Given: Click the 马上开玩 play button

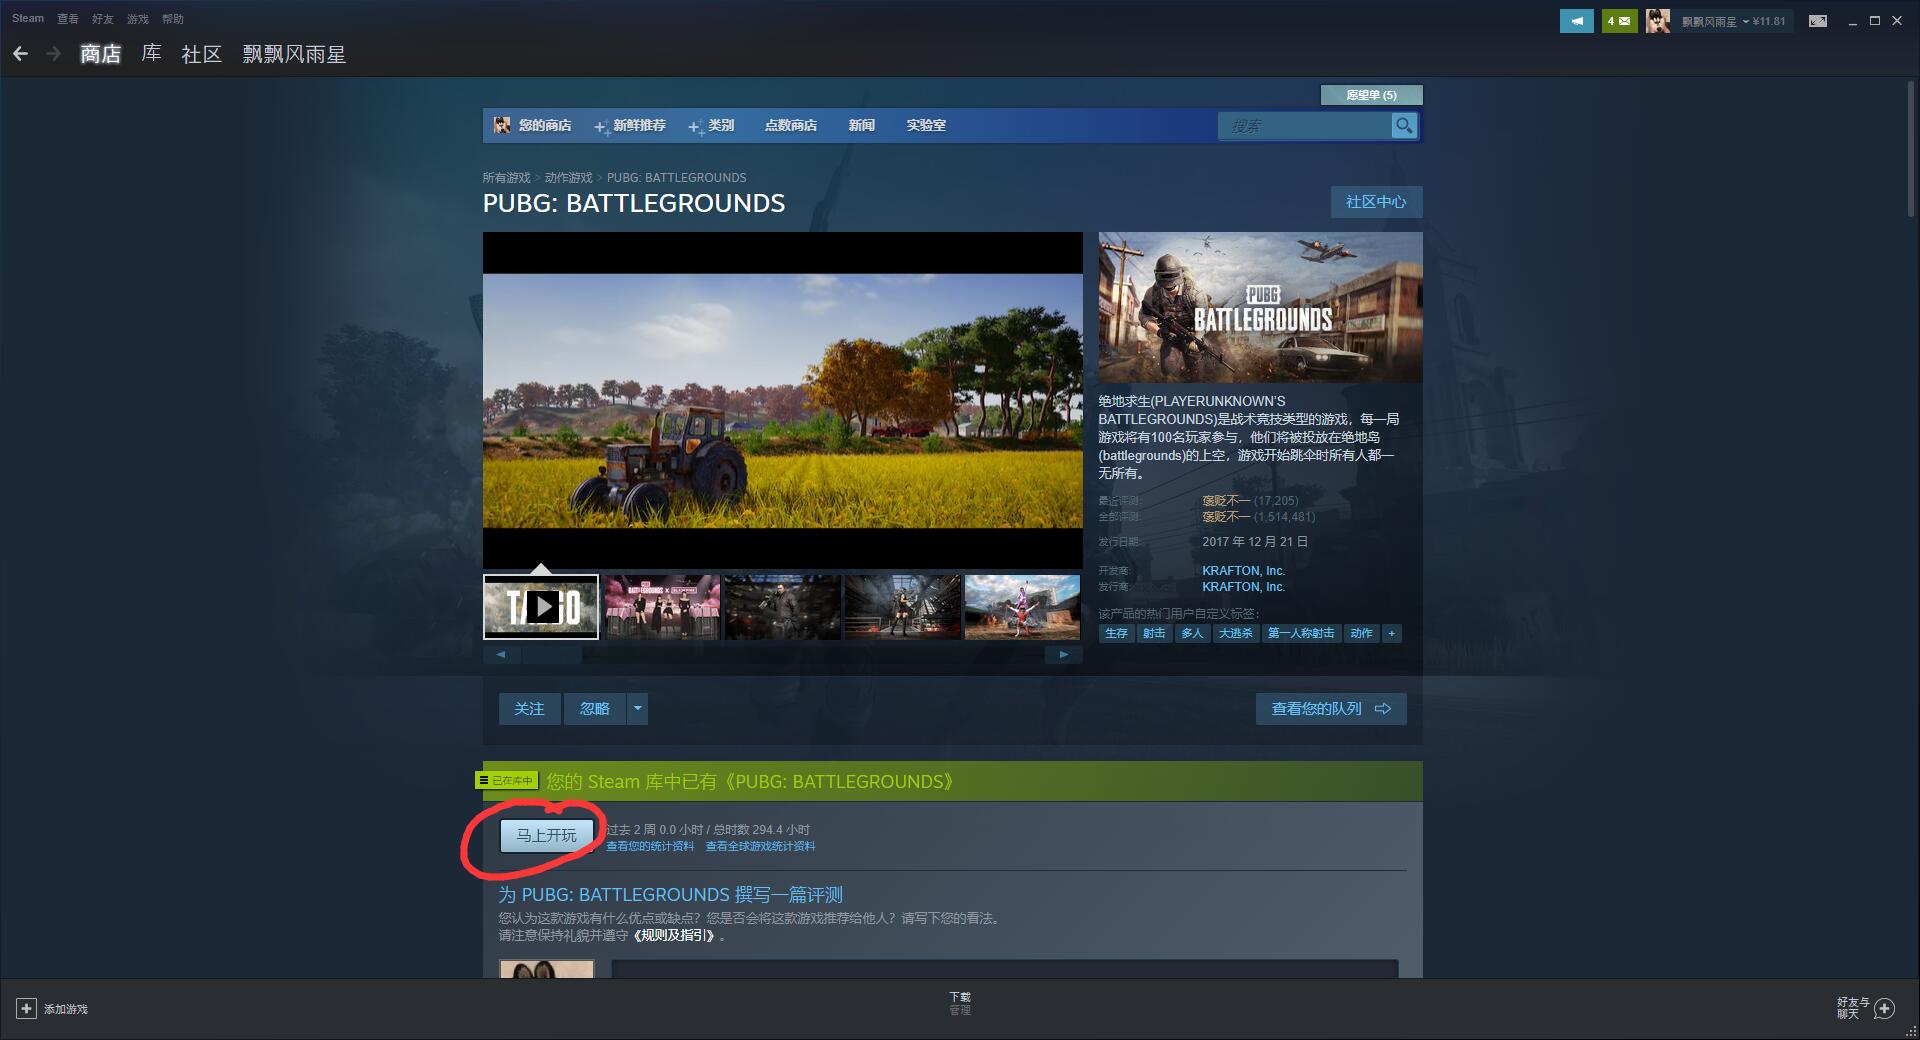Looking at the screenshot, I should (x=546, y=835).
